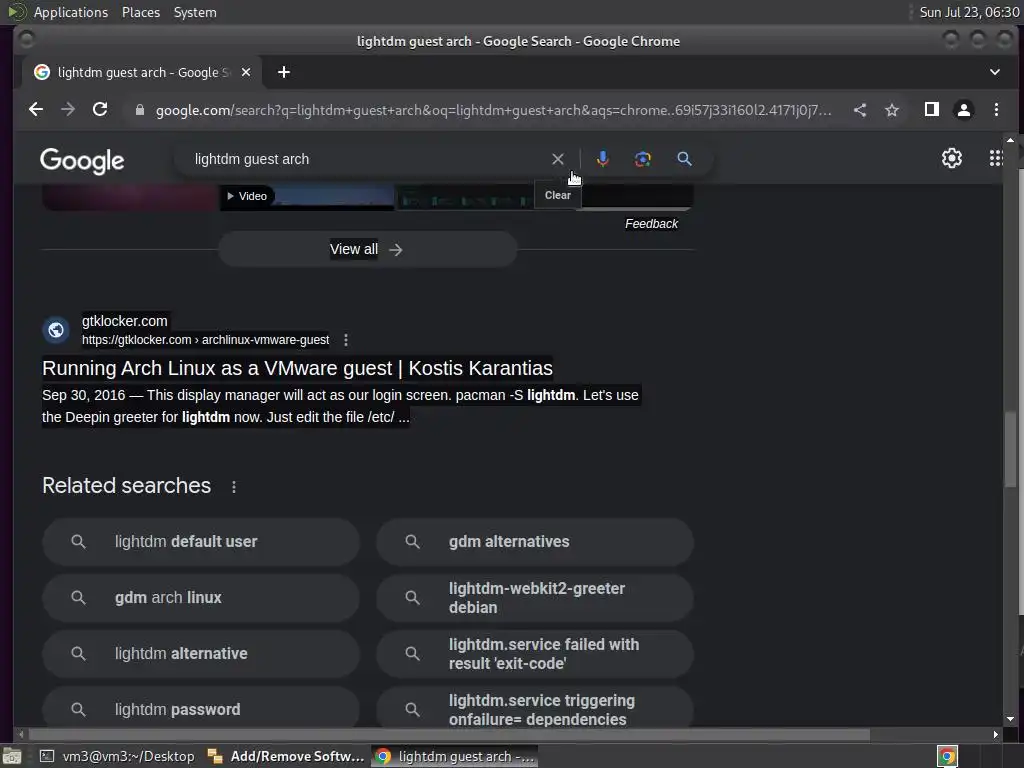Click View all videos button
This screenshot has height=768, width=1024.
[368, 249]
